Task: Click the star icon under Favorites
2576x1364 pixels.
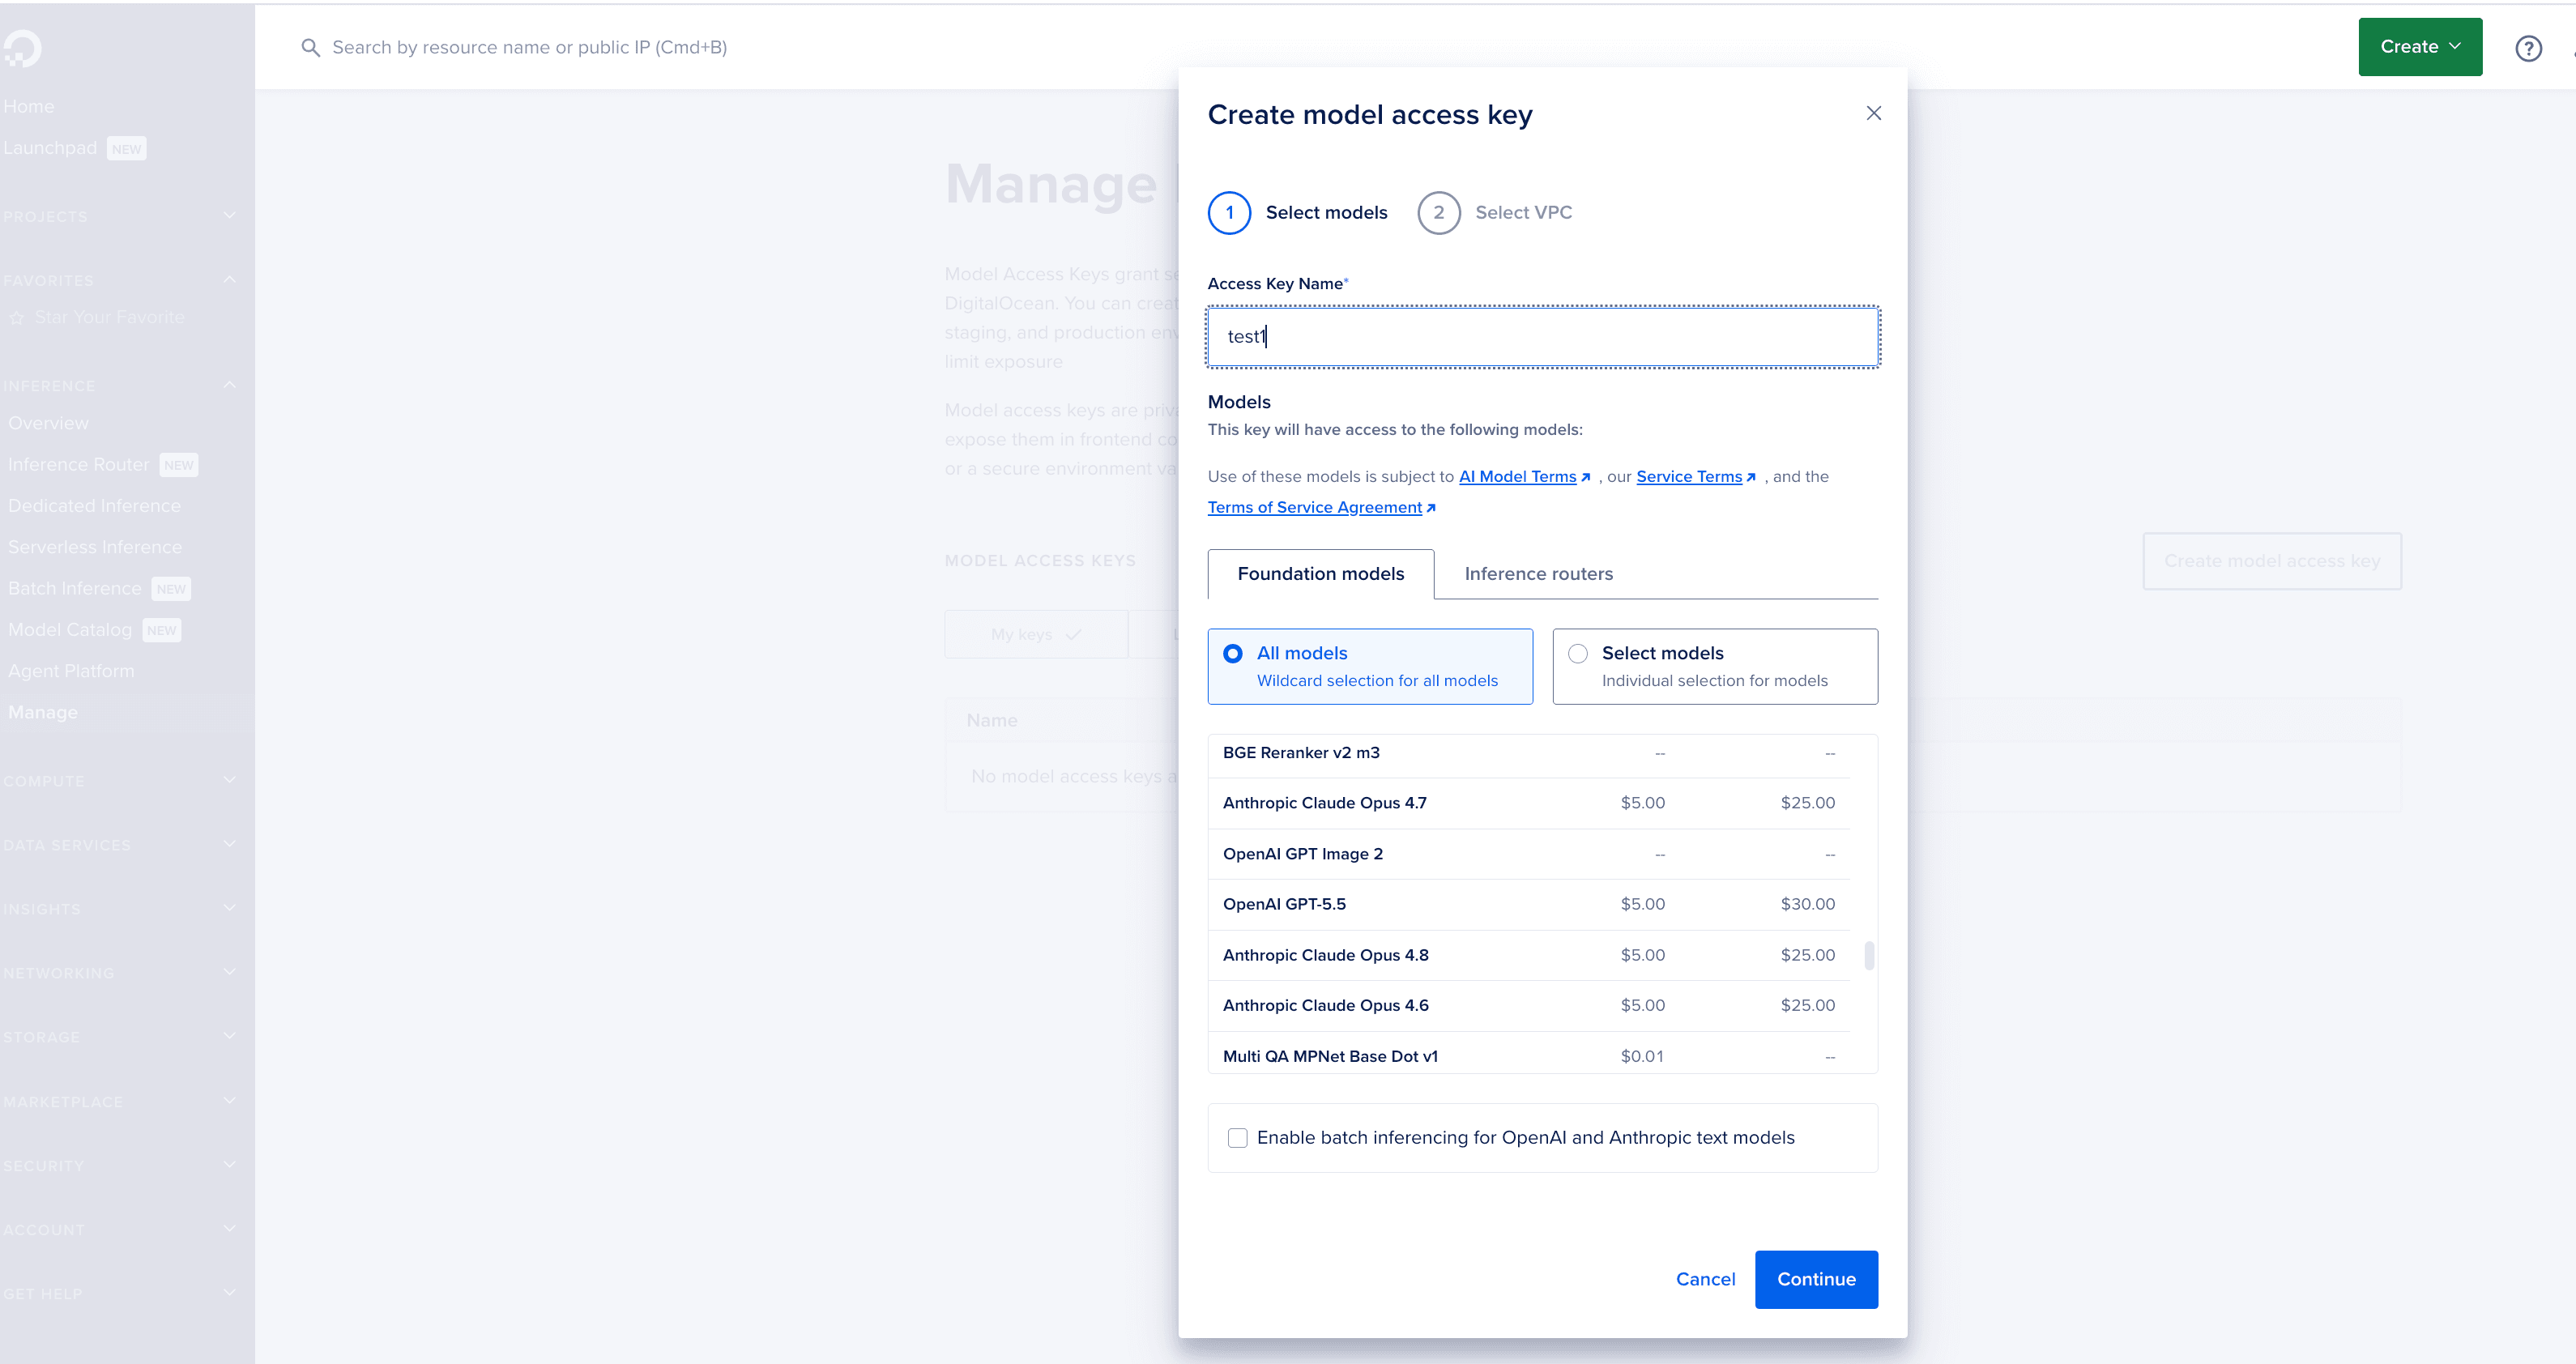Action: [17, 318]
